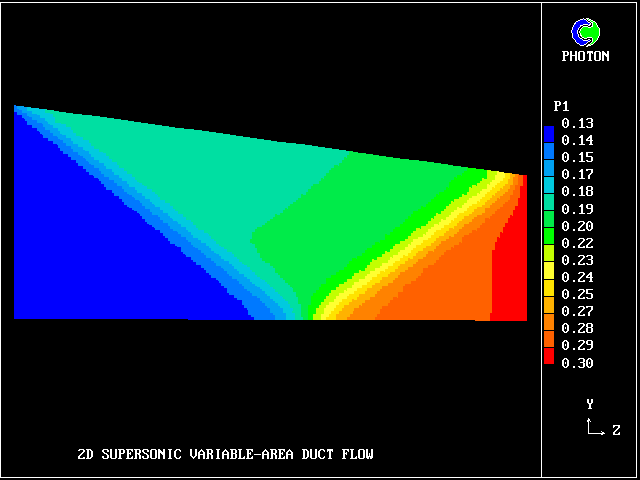Image resolution: width=640 pixels, height=480 pixels.
Task: Click the 0.22 legend value label
Action: (577, 243)
